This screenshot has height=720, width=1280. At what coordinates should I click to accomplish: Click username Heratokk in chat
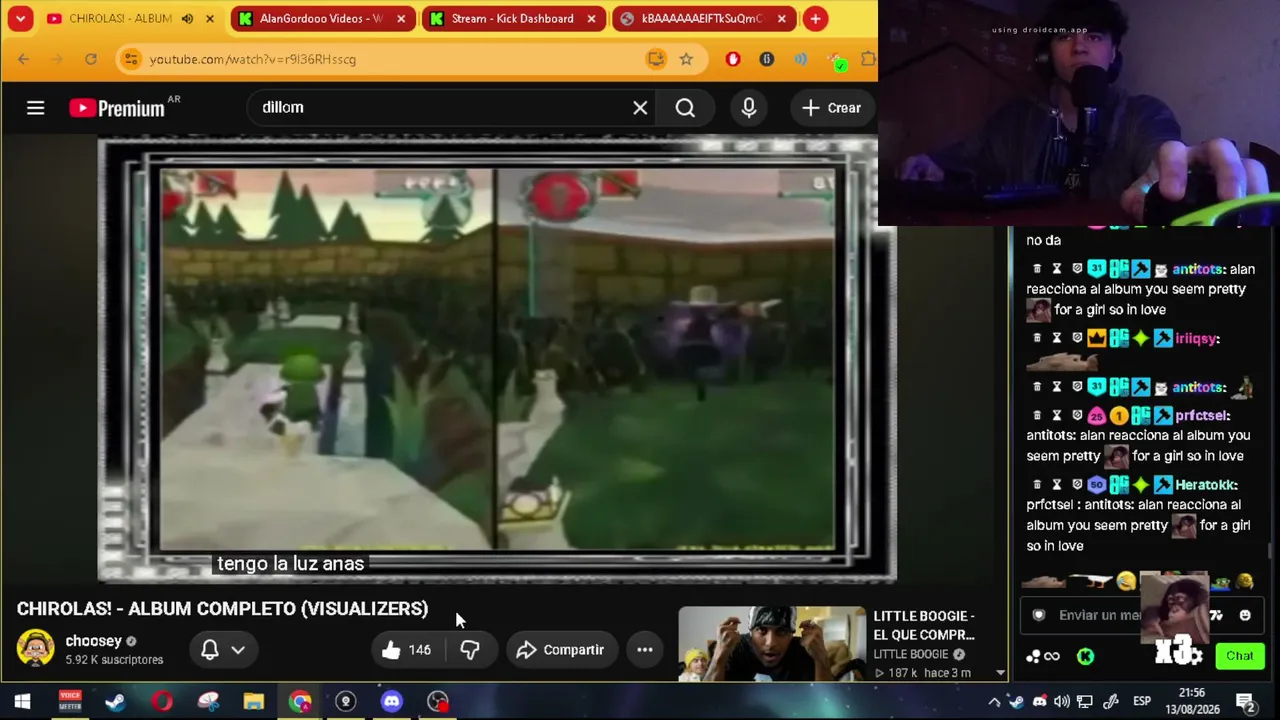(1206, 485)
